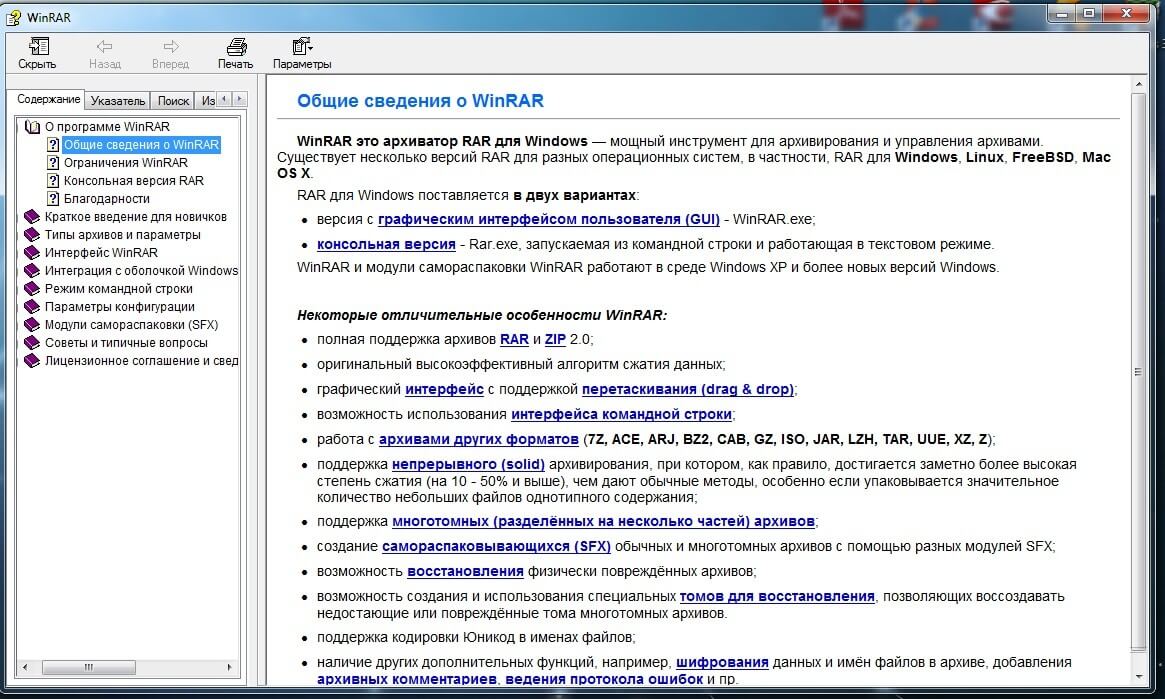Click the Печать (Print) printer icon
Screen dimensions: 1165x699
click(236, 47)
